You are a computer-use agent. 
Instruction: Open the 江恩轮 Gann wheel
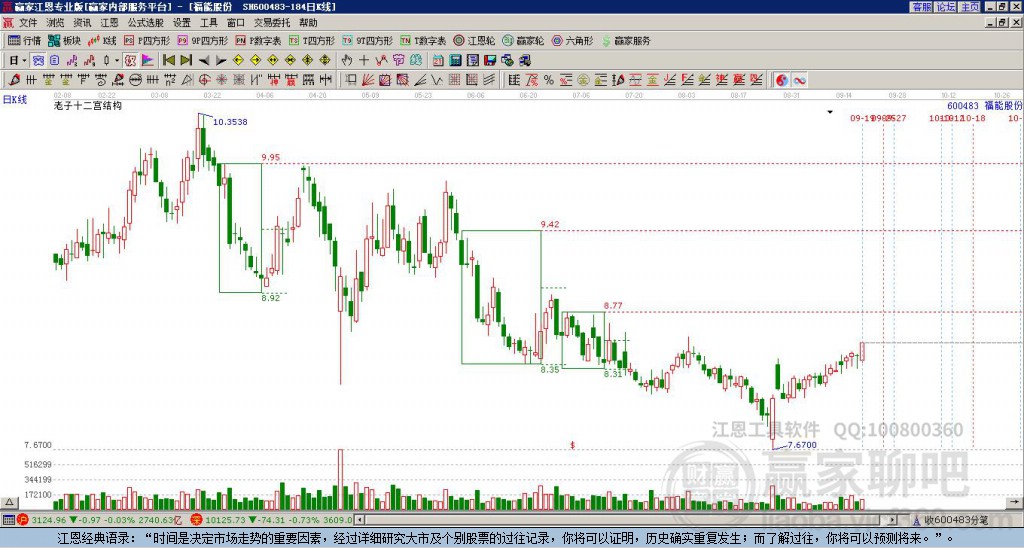coord(474,40)
